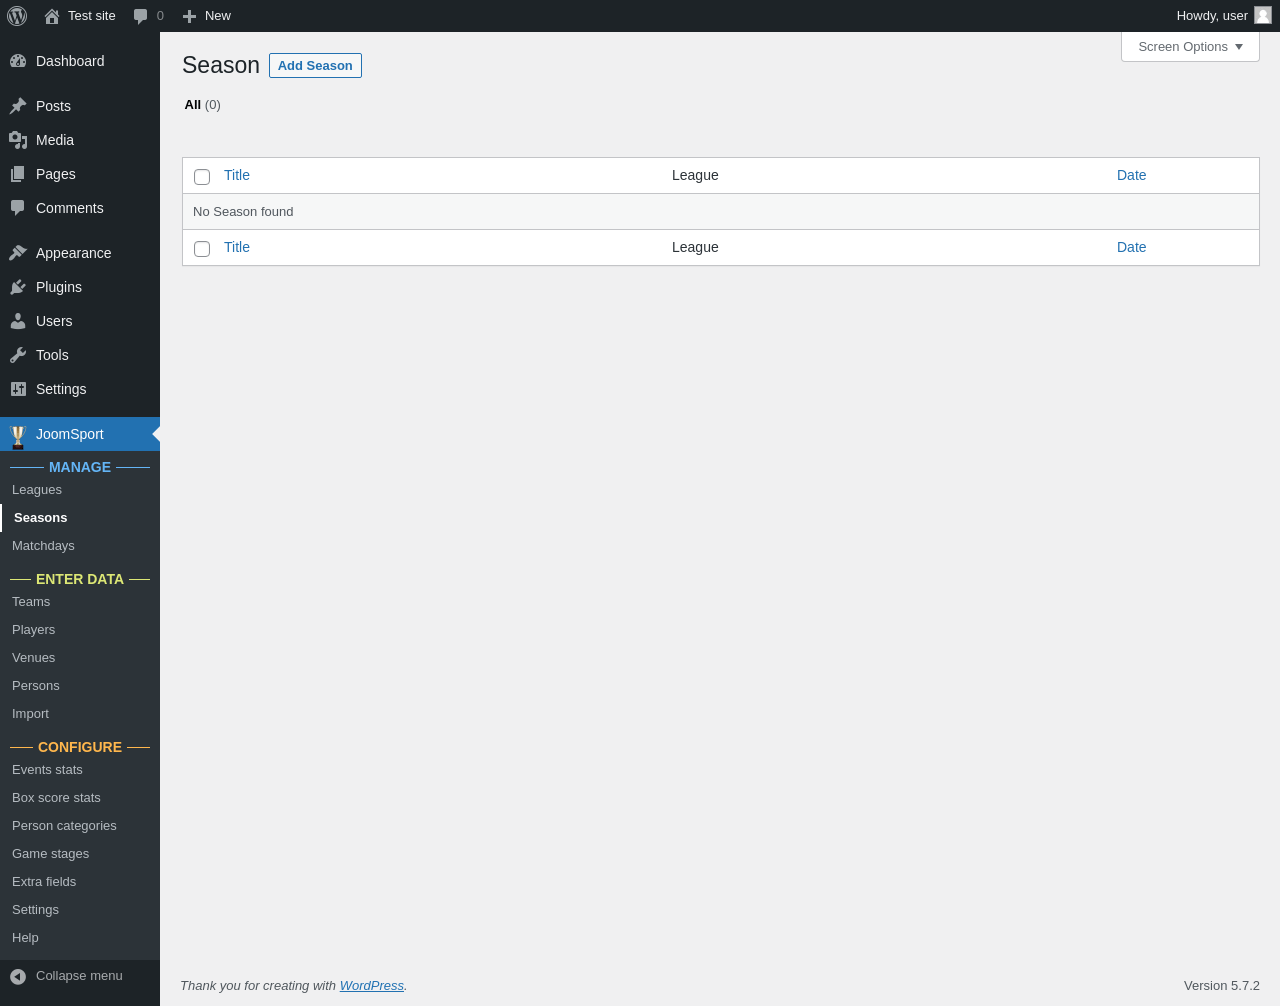Follow the WordPress footer link
Screen dimensions: 1280x1006
pos(372,986)
